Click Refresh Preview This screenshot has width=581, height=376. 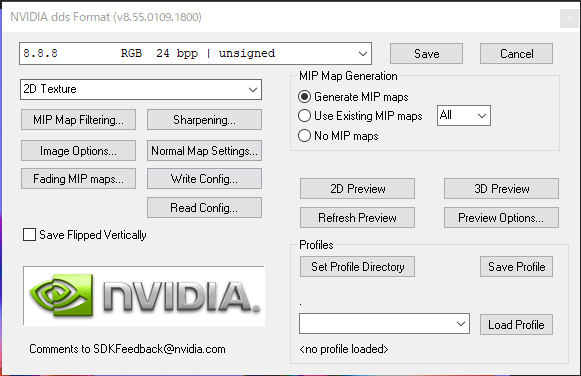pyautogui.click(x=357, y=217)
